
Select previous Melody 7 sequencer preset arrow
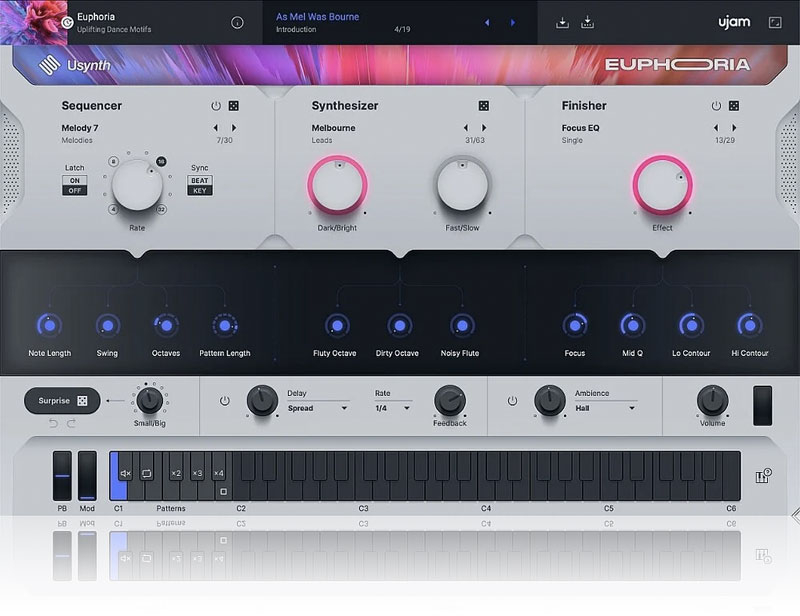point(215,128)
